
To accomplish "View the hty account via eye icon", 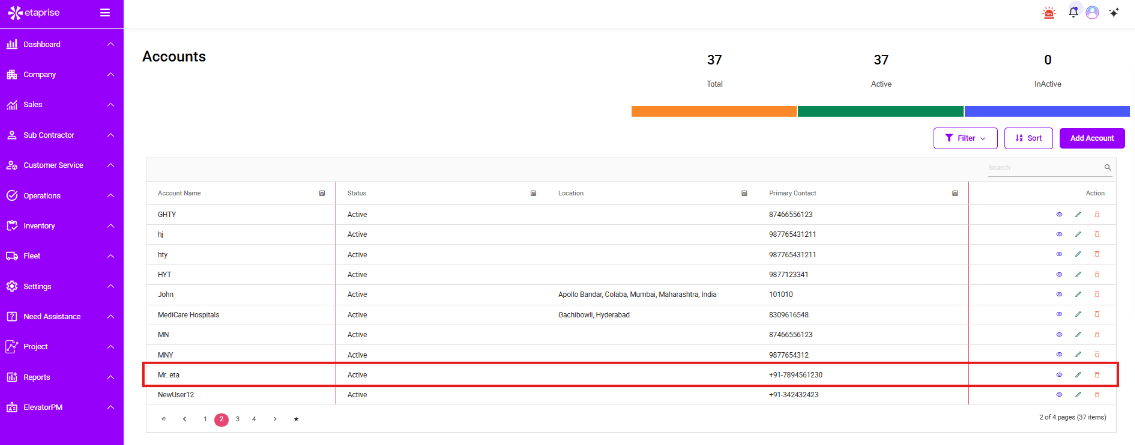I will (1058, 254).
